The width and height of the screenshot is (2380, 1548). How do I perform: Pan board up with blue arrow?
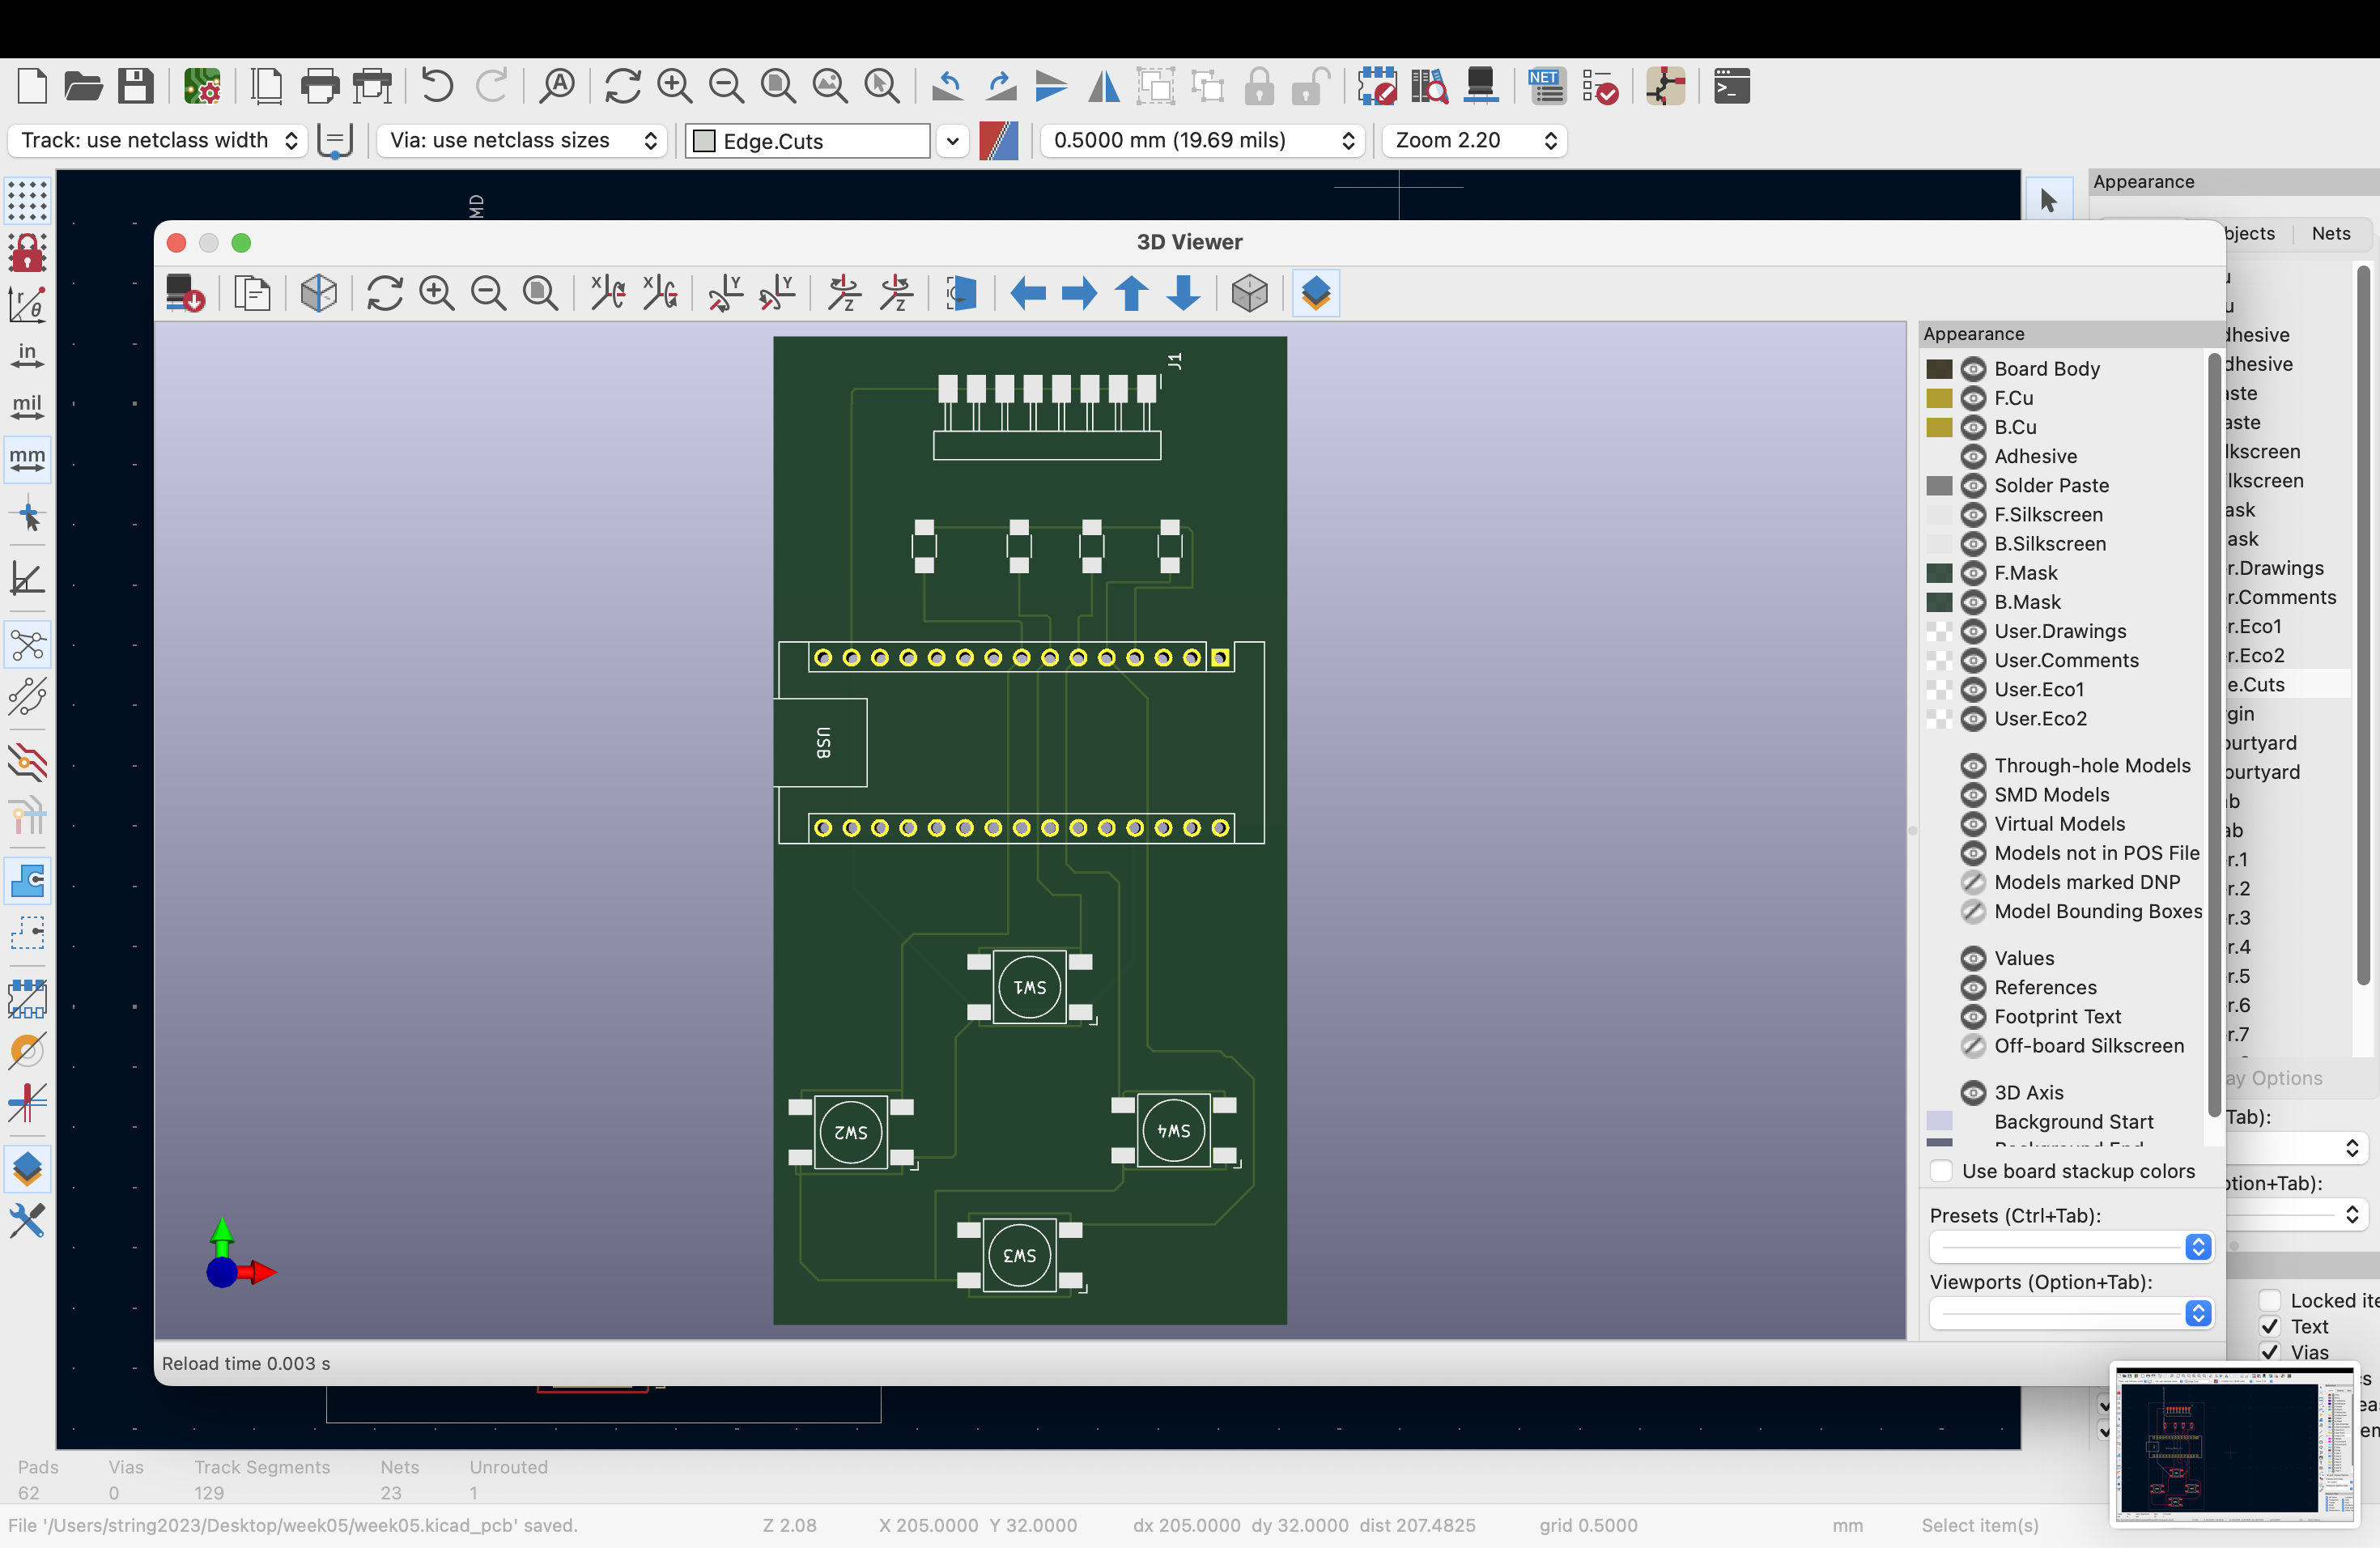pyautogui.click(x=1132, y=293)
